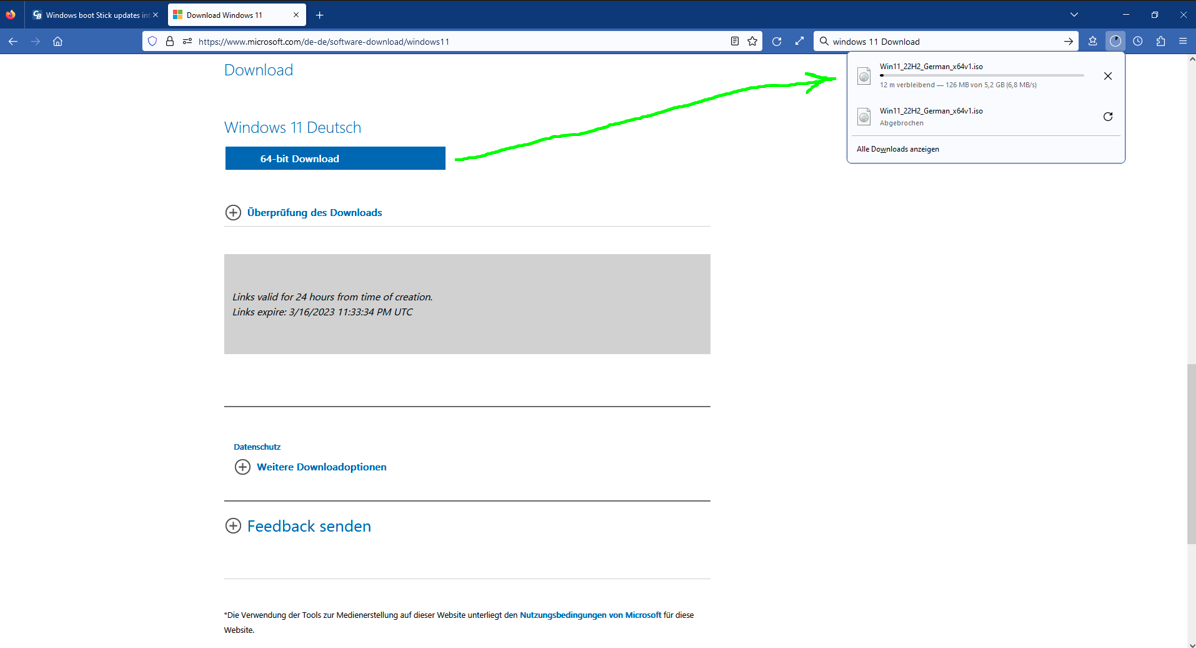Click the magnifier icon in search box
The height and width of the screenshot is (648, 1196).
824,41
